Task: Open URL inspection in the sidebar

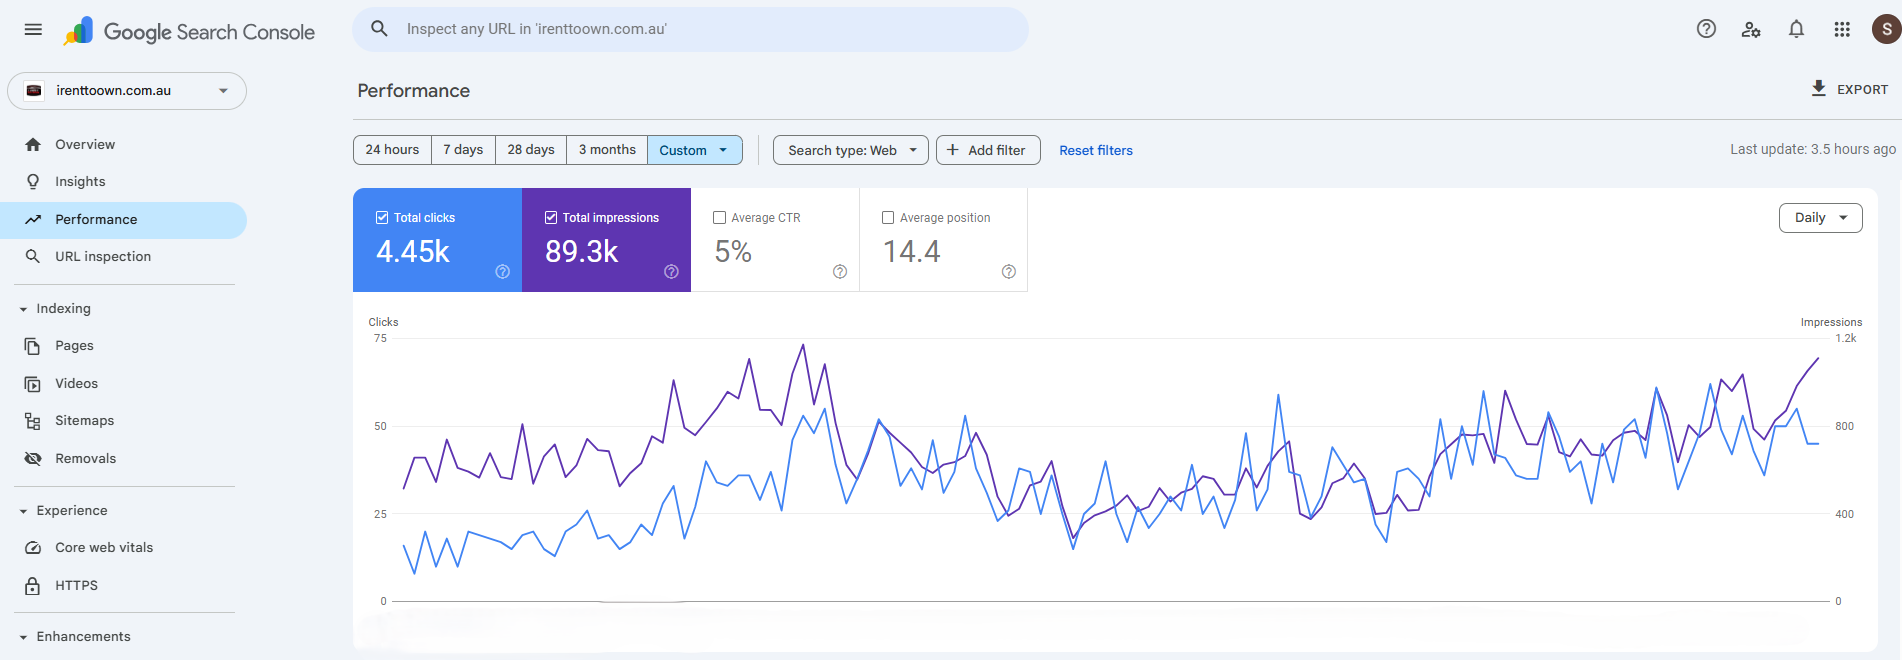Action: (x=103, y=257)
